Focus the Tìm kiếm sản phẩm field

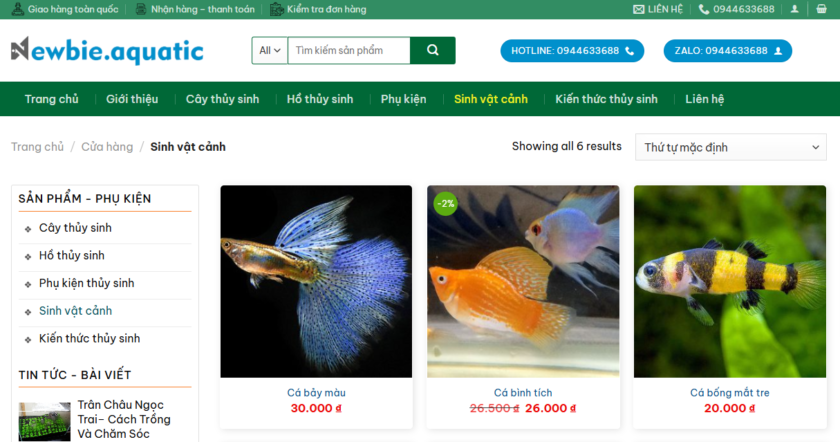[349, 50]
